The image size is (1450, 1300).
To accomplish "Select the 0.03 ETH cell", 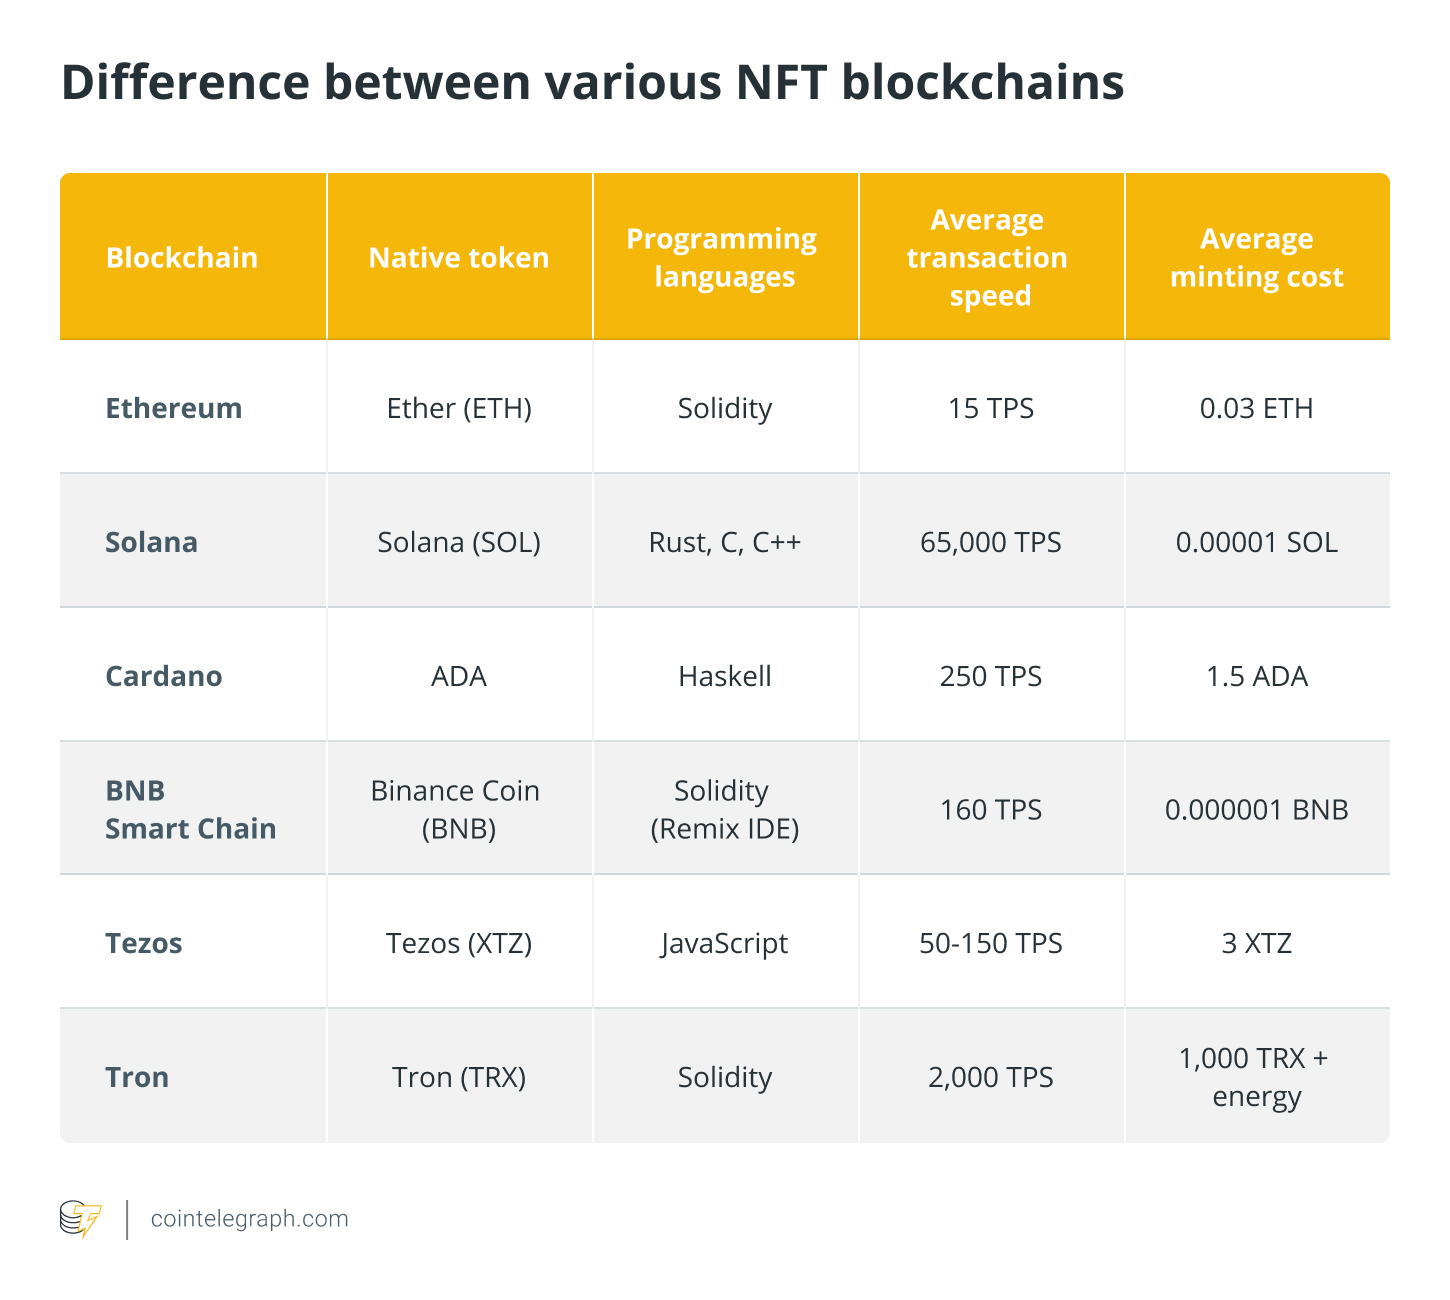I will pyautogui.click(x=1257, y=408).
